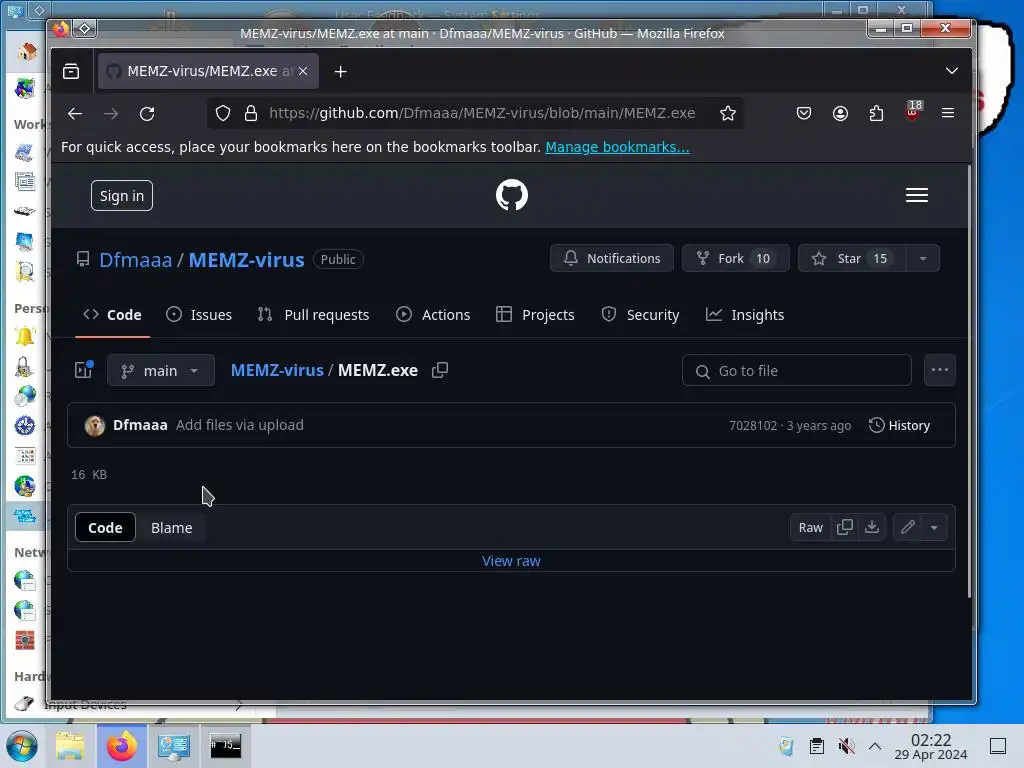Screen dimensions: 1024x768
Task: Open Dfmaaa commit author avatar
Action: (95, 426)
